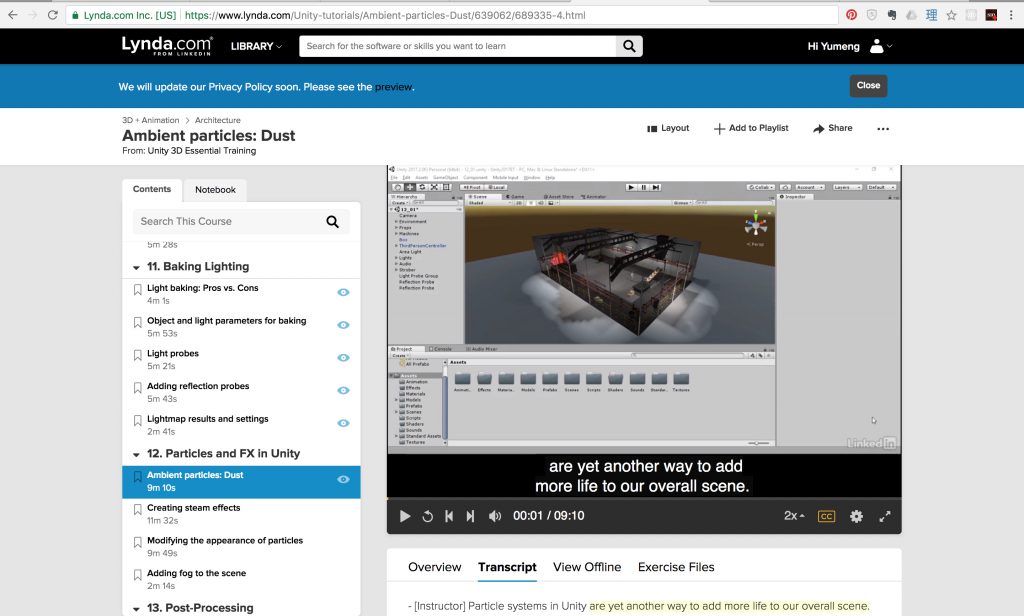
Task: Focus the main site search field
Action: (x=457, y=46)
